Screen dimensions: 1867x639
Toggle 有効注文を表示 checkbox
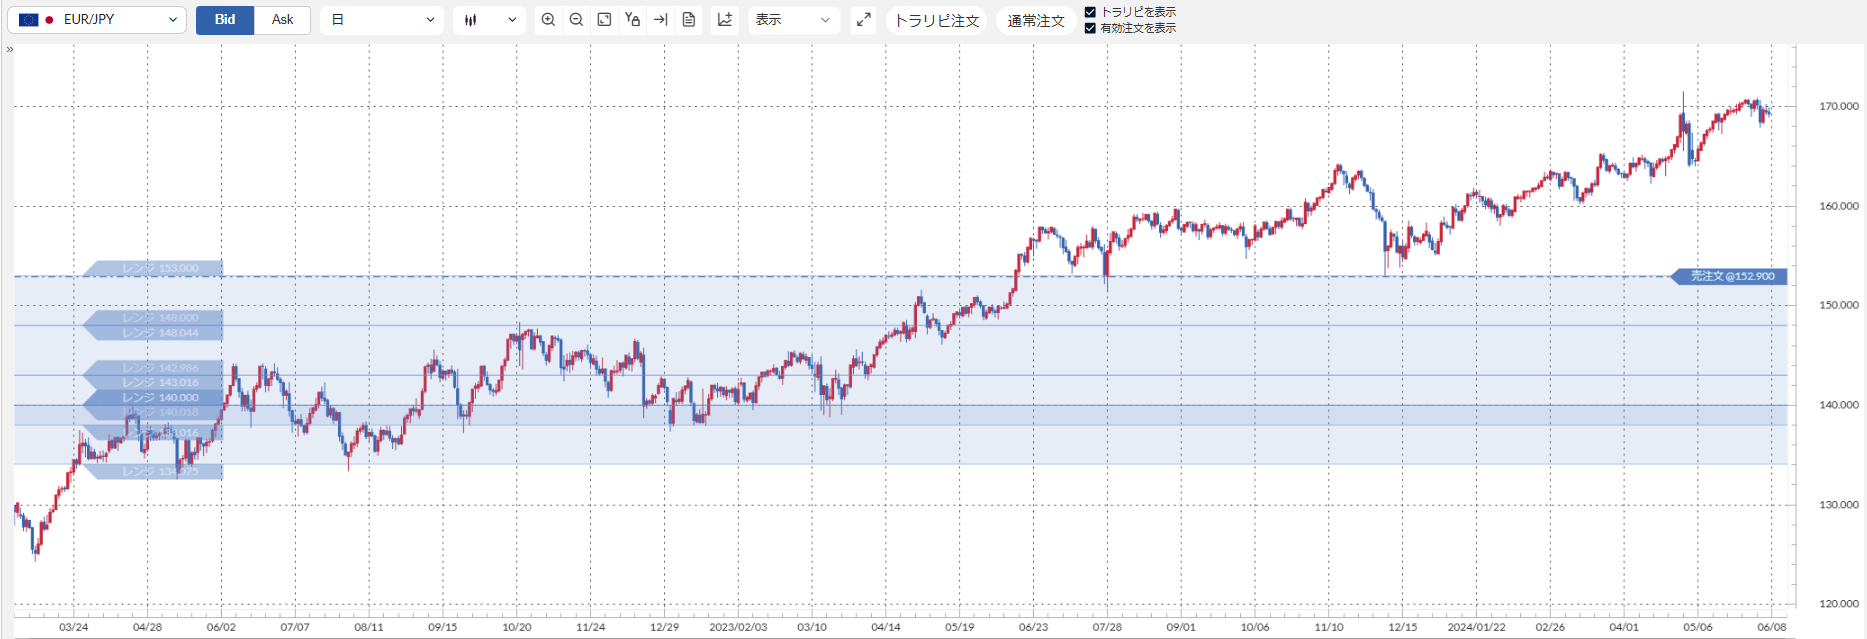(x=1090, y=28)
